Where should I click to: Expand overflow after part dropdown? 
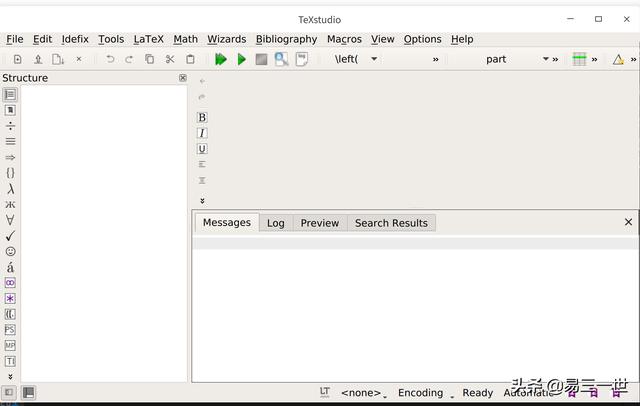(555, 60)
